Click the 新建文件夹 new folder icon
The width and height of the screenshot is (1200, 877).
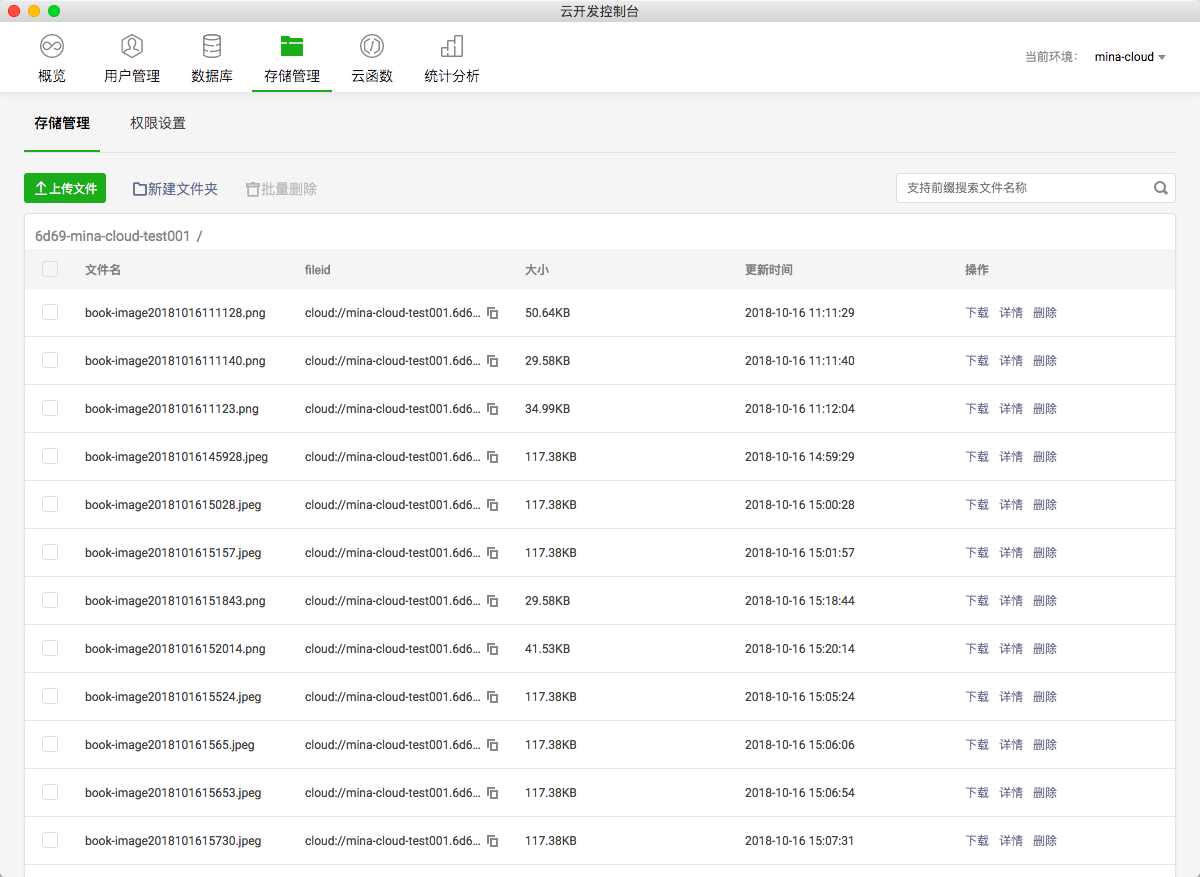(140, 189)
